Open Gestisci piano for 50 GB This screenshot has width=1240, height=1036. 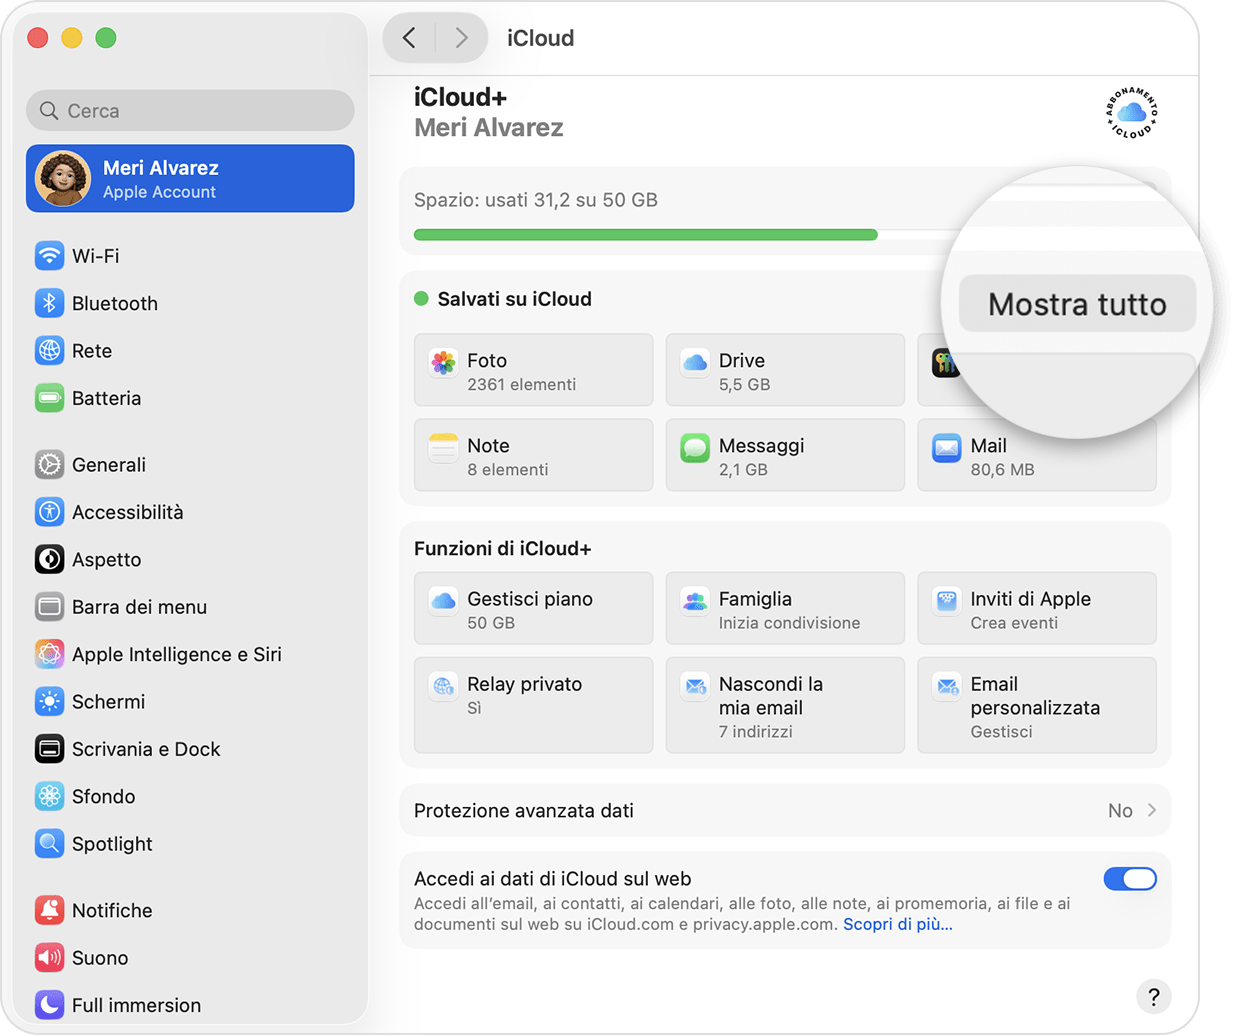coord(533,608)
